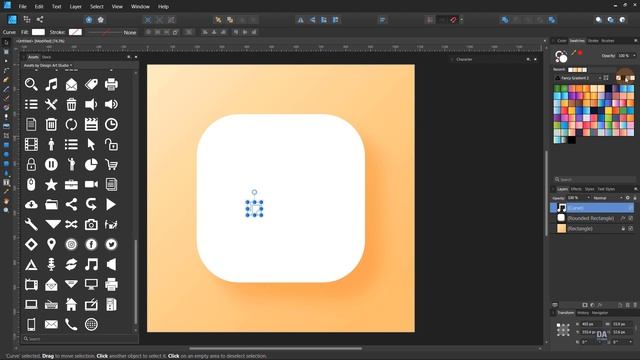640x360 pixels.
Task: Switch to the Navigator tab
Action: coord(600,313)
